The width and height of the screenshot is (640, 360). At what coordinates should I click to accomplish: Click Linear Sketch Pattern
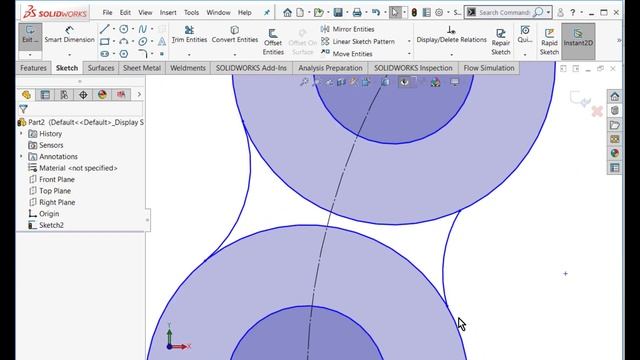pos(358,41)
